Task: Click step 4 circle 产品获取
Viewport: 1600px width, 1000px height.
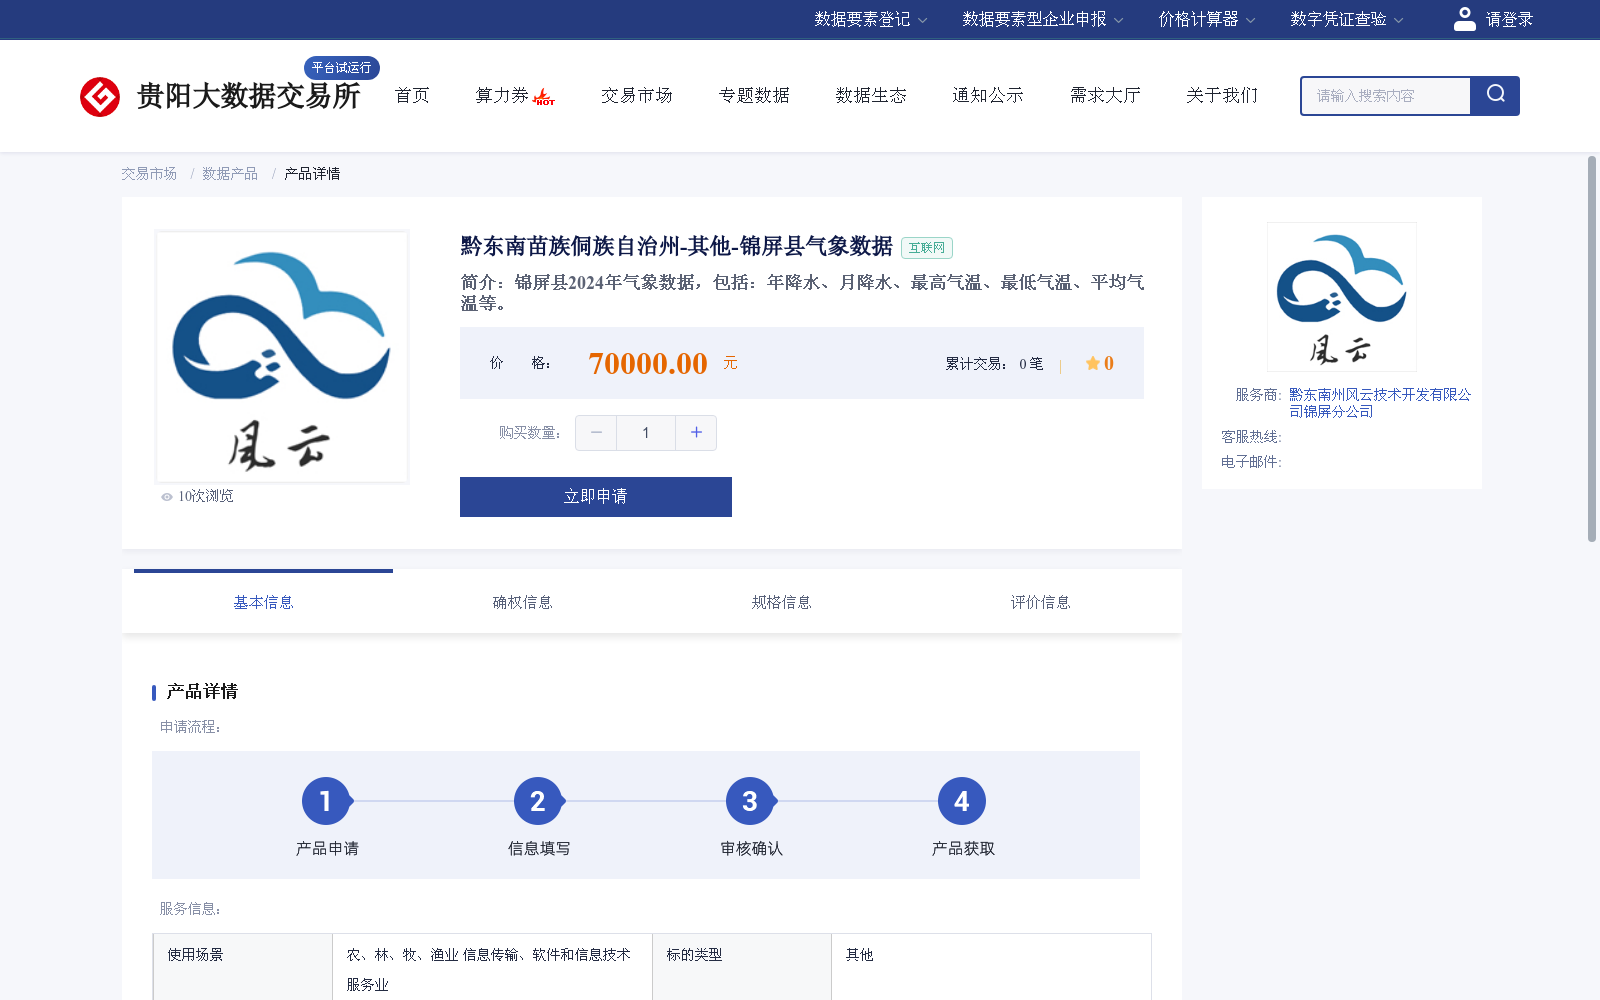Action: point(962,801)
